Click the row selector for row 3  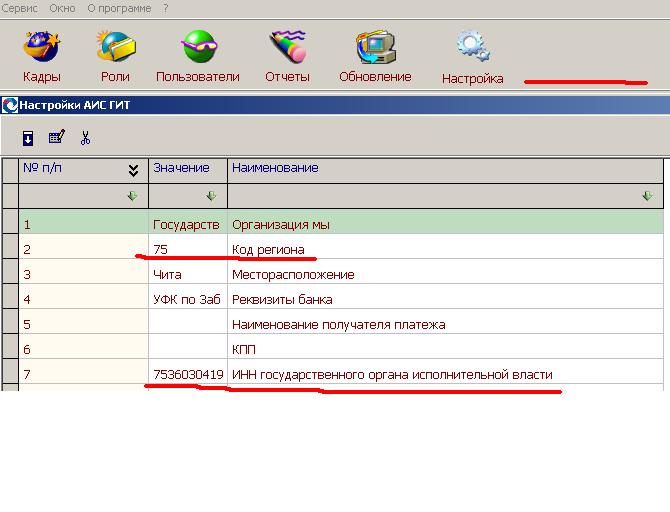coord(10,271)
